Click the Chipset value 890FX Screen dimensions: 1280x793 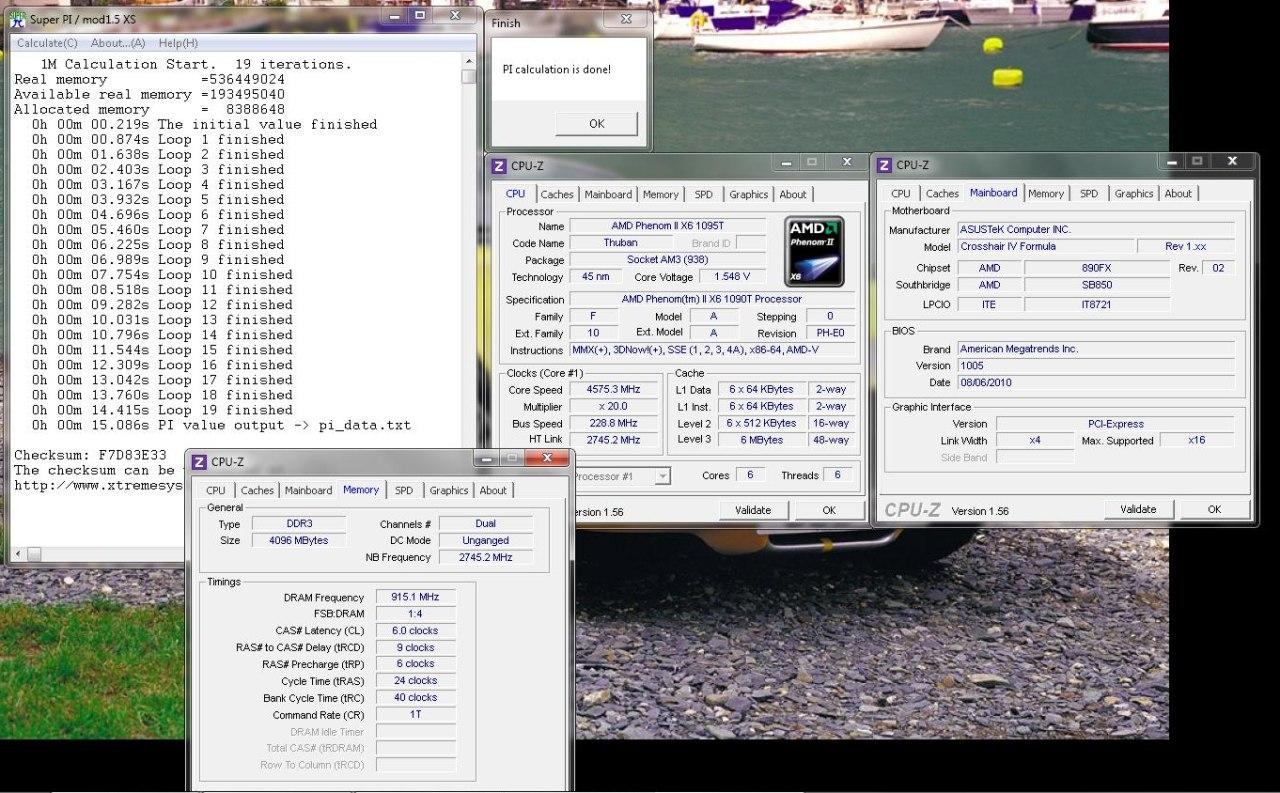coord(1097,268)
